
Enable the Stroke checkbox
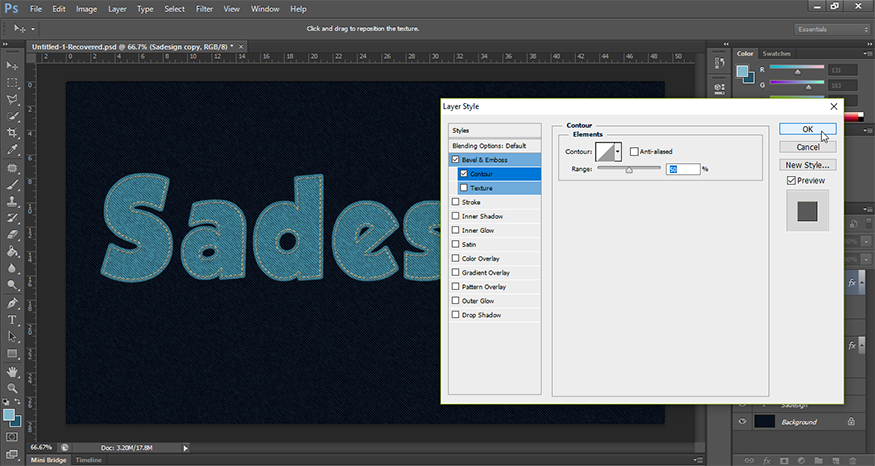pos(455,202)
